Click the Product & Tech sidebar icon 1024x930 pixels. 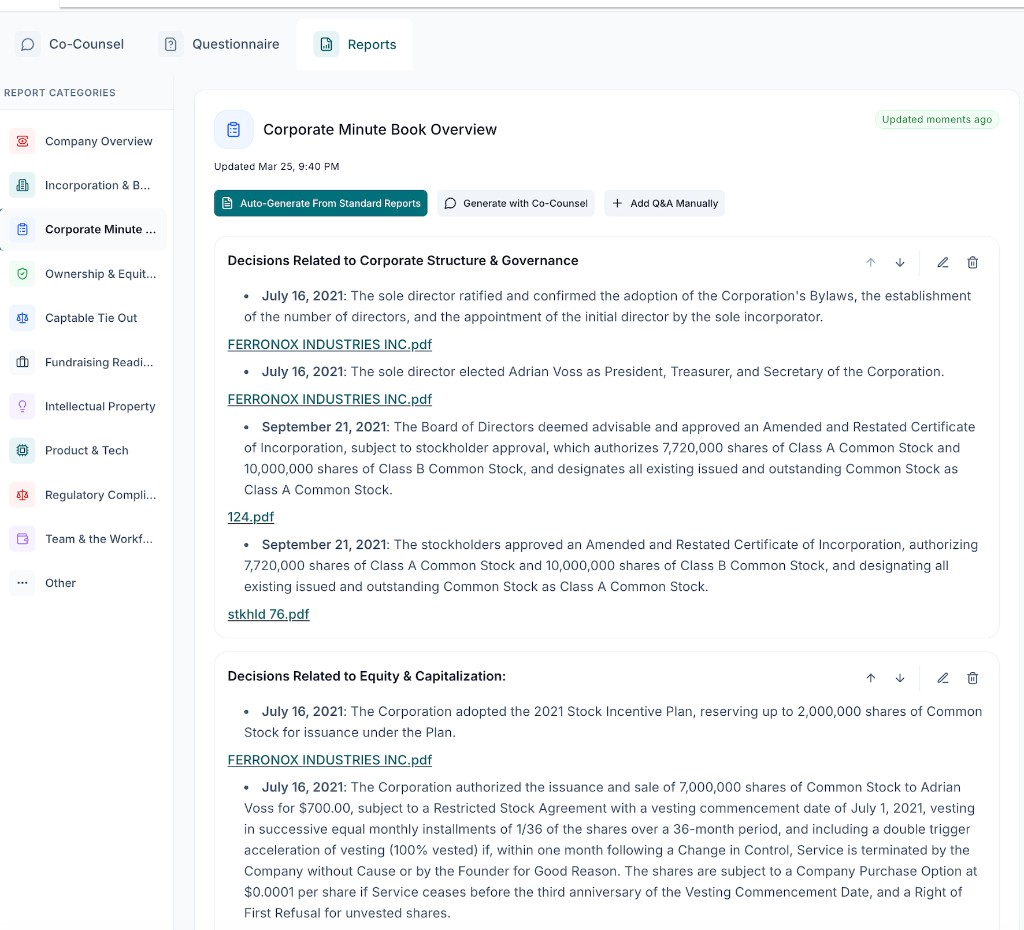point(22,450)
